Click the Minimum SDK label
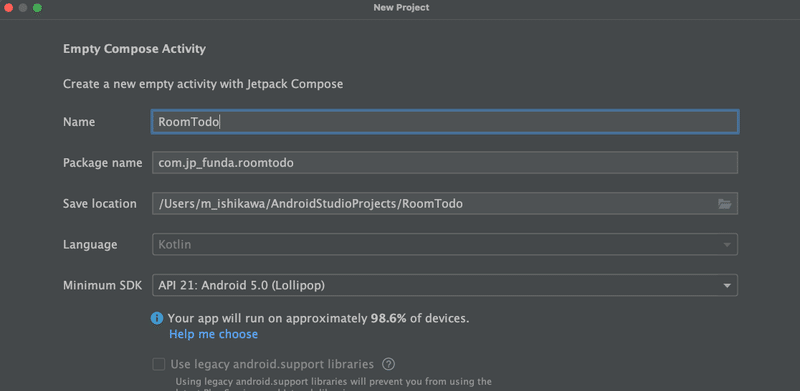This screenshot has width=800, height=391. tap(103, 285)
